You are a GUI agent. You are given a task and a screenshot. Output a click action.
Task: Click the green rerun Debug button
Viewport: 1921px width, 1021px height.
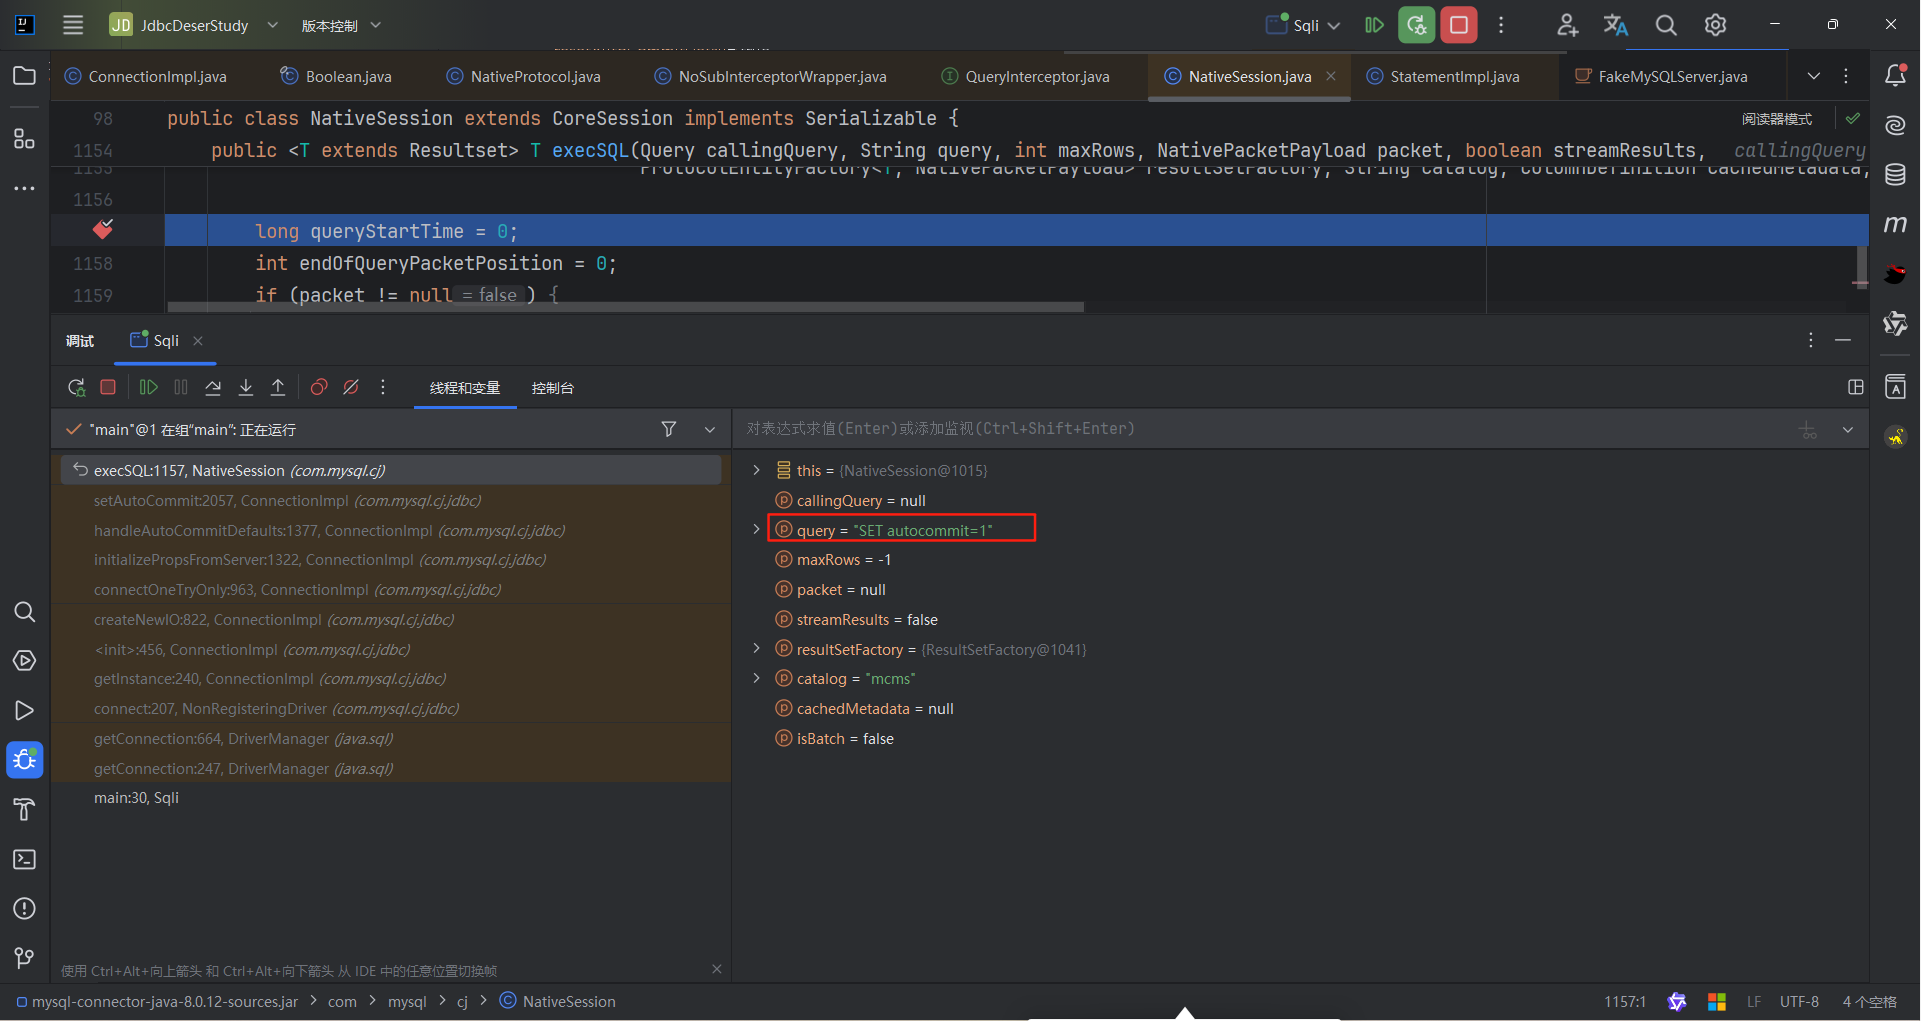[1417, 25]
